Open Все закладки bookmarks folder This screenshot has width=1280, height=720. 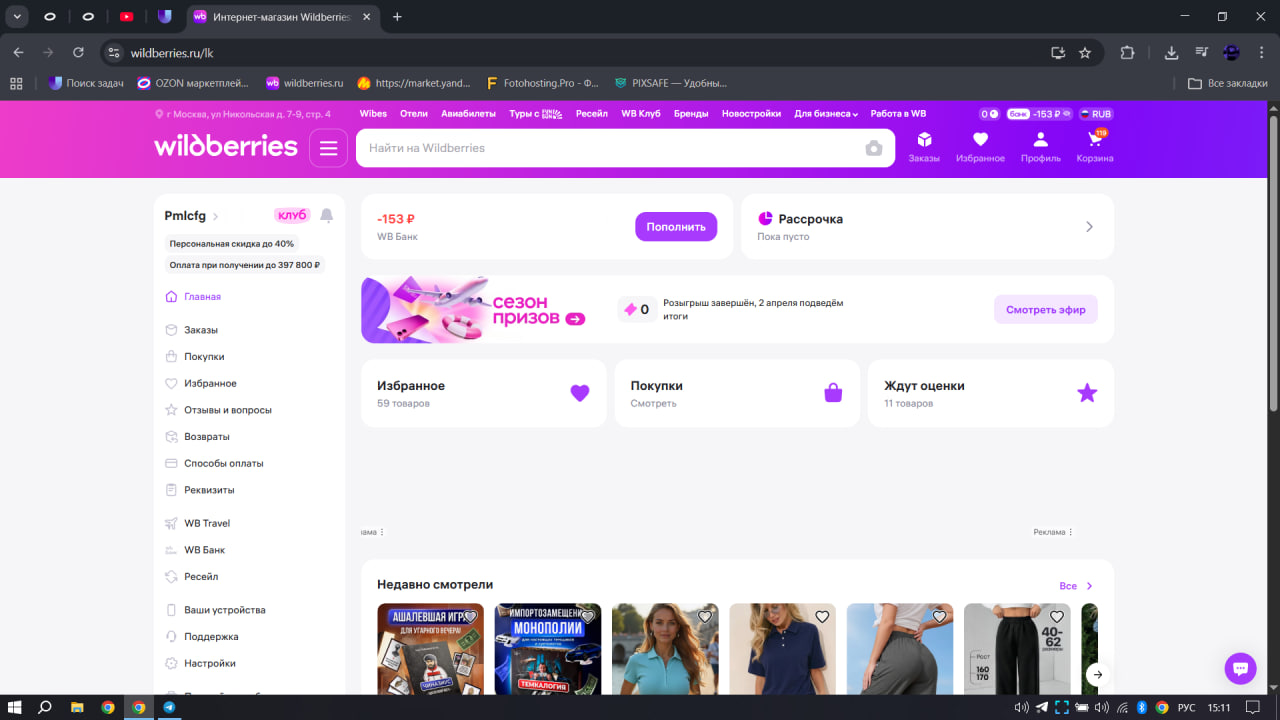(1228, 83)
